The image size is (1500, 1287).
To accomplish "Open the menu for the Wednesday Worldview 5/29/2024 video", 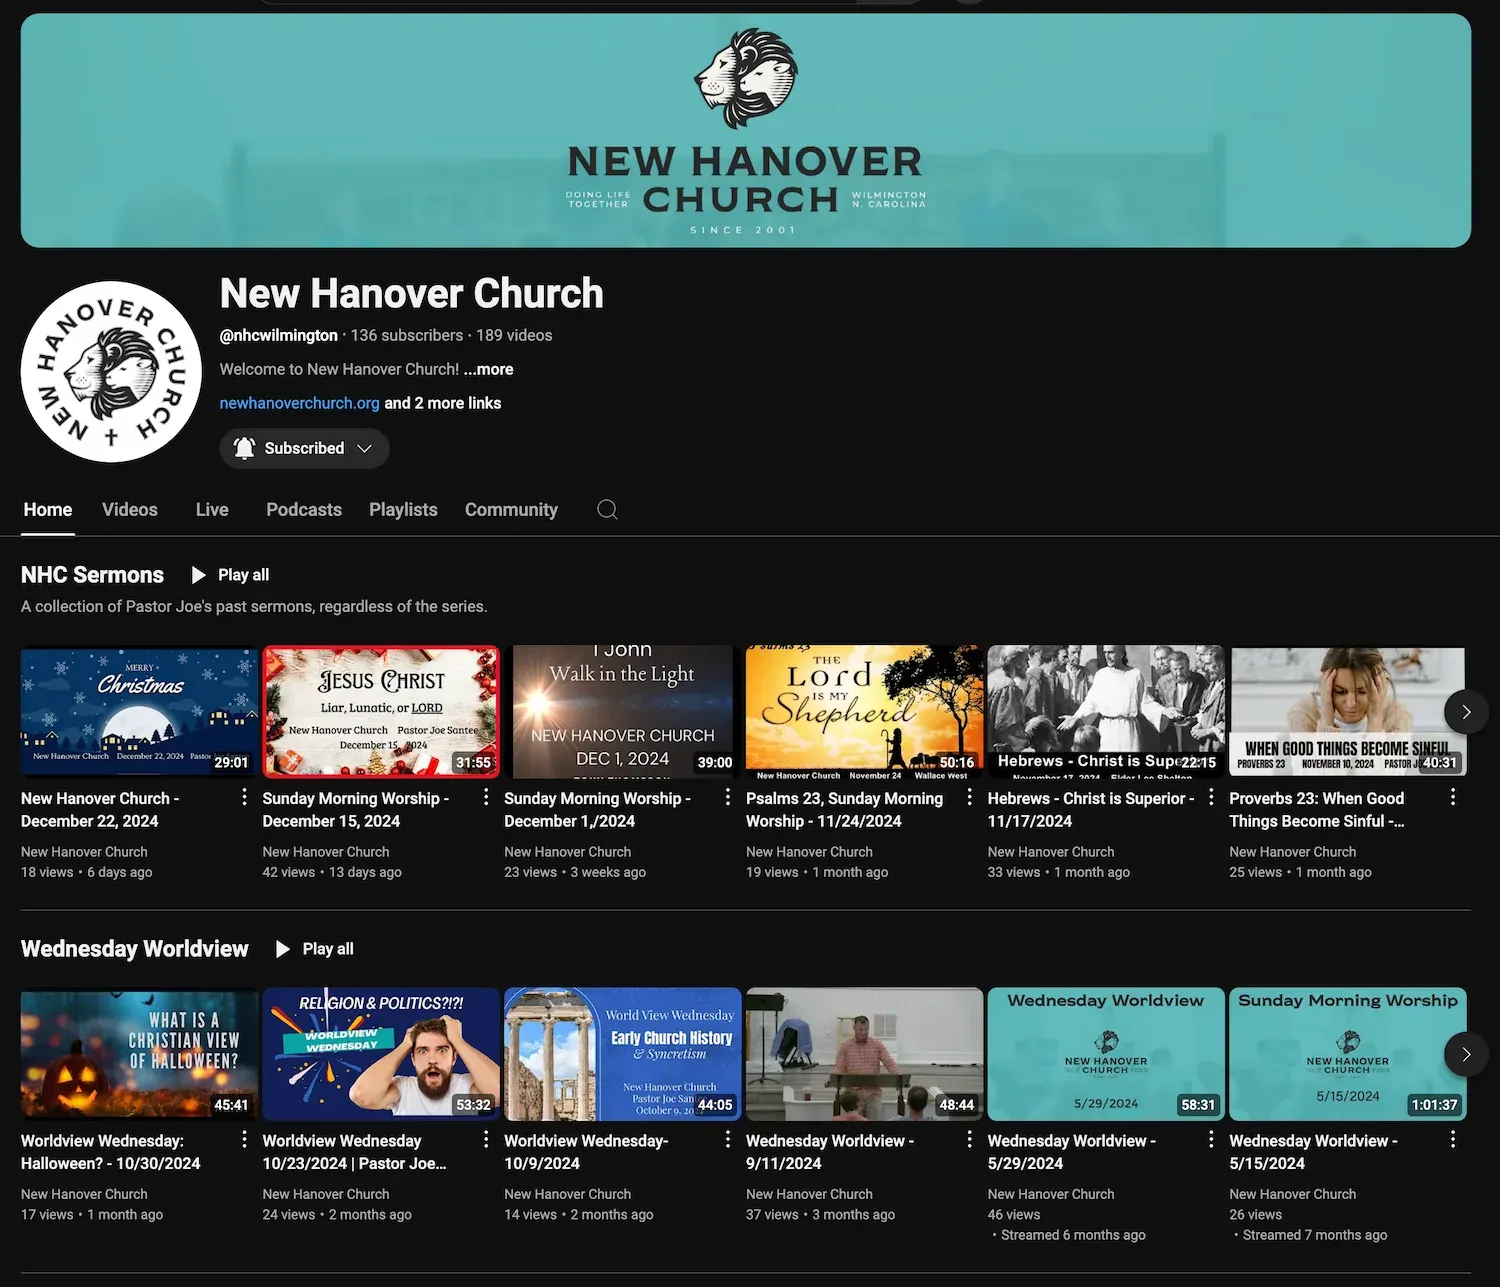I will coord(1211,1139).
